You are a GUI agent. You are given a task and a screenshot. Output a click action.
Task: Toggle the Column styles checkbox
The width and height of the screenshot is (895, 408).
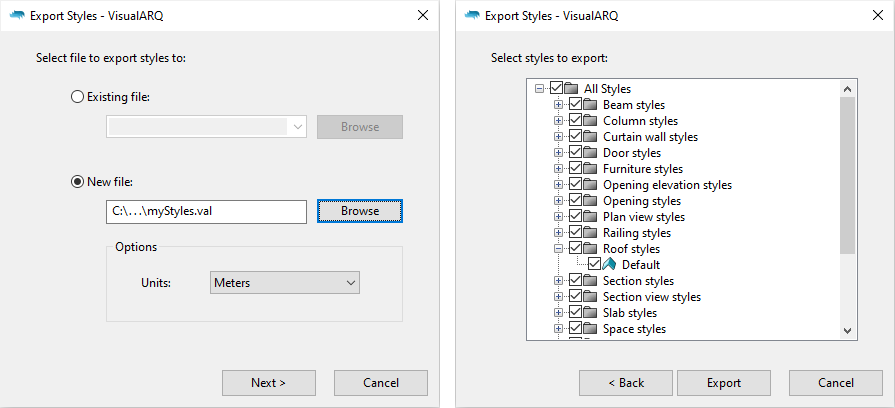pyautogui.click(x=575, y=120)
